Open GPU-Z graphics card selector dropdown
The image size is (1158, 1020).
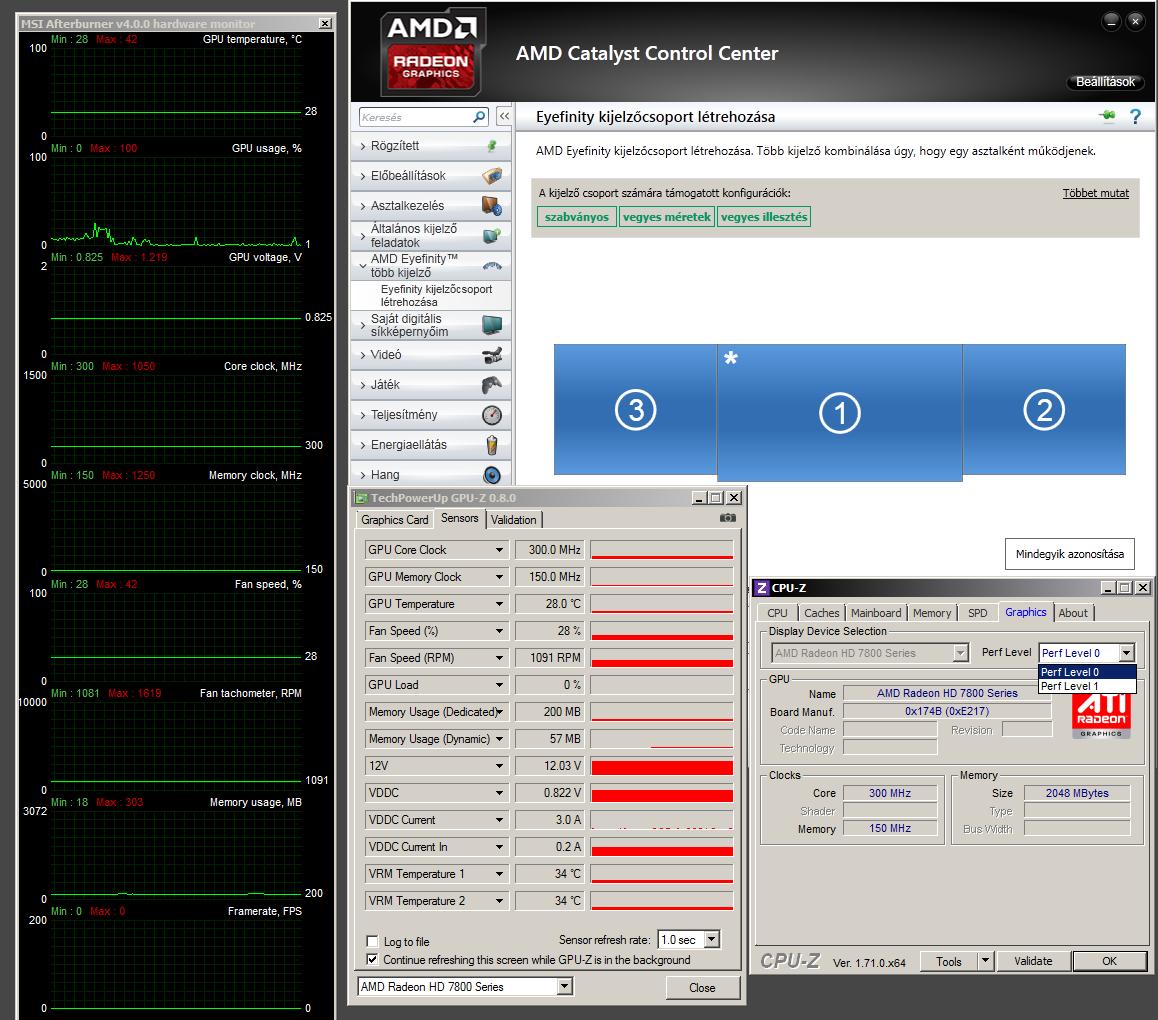tap(564, 987)
